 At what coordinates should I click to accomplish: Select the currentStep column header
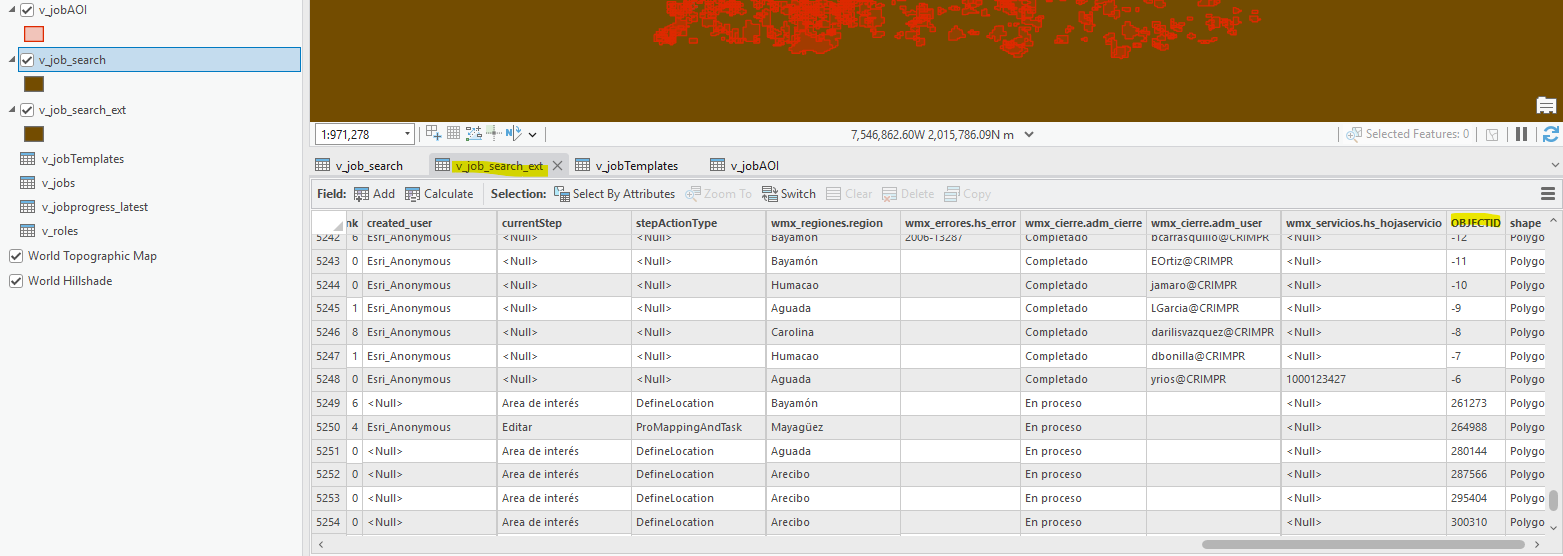[564, 223]
